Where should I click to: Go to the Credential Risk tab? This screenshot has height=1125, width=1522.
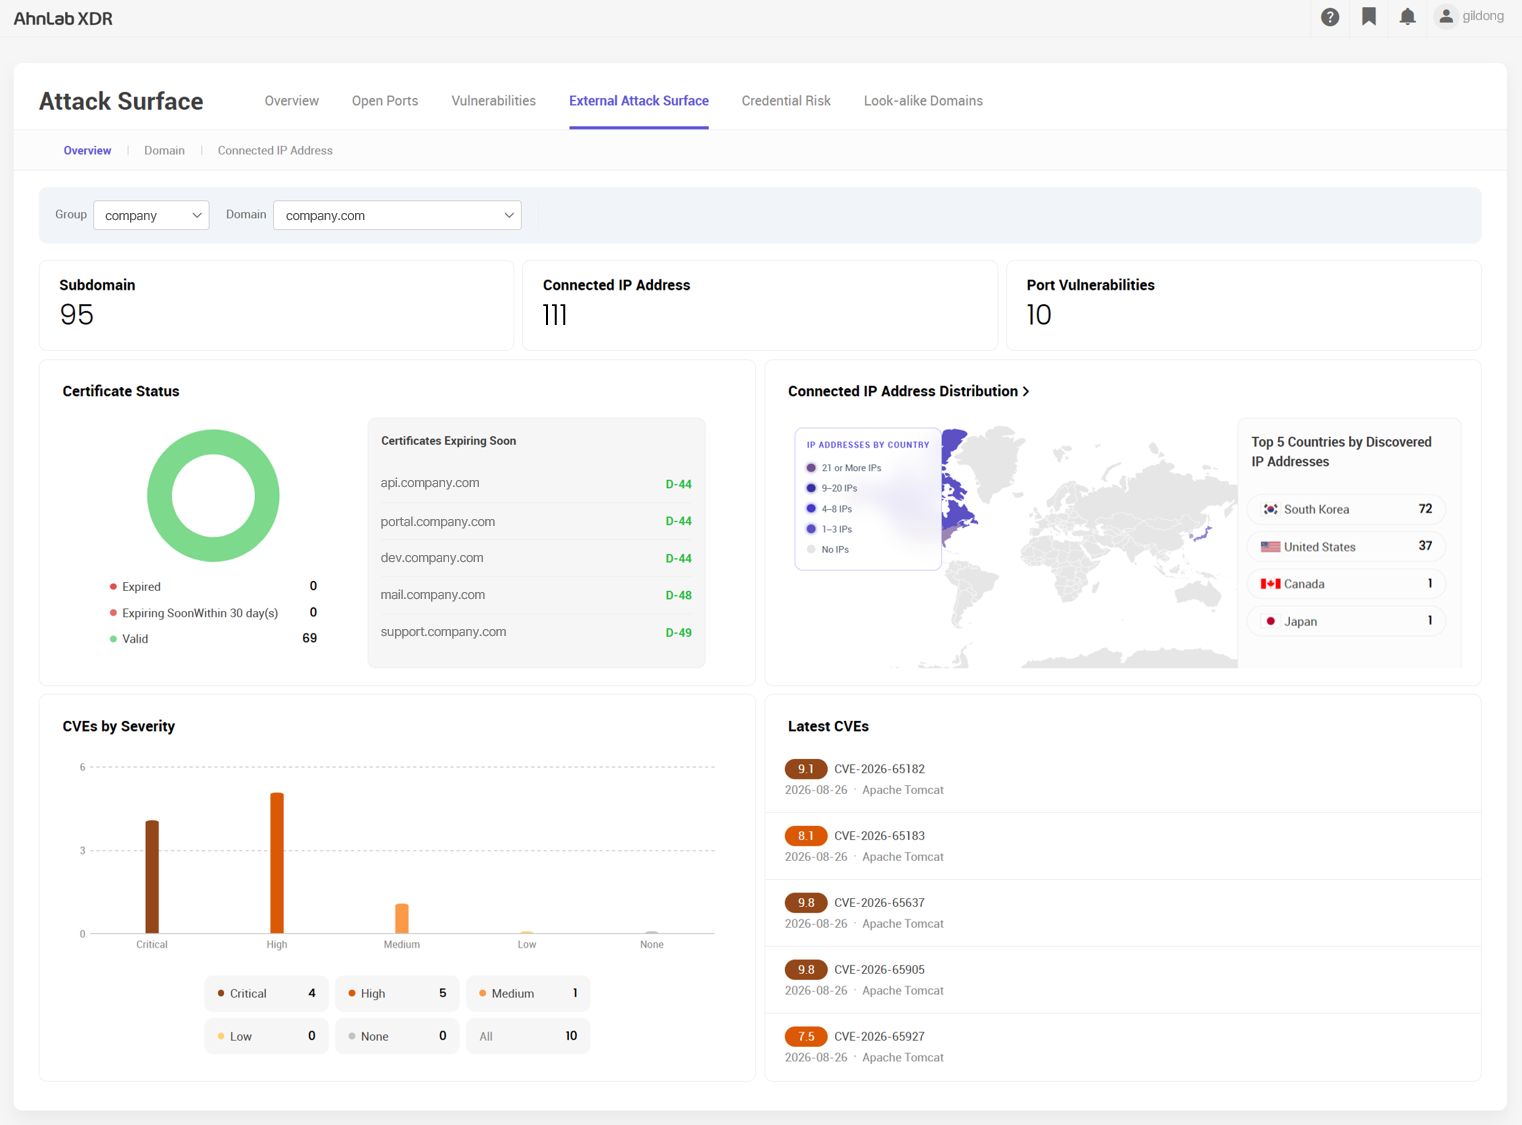point(786,101)
